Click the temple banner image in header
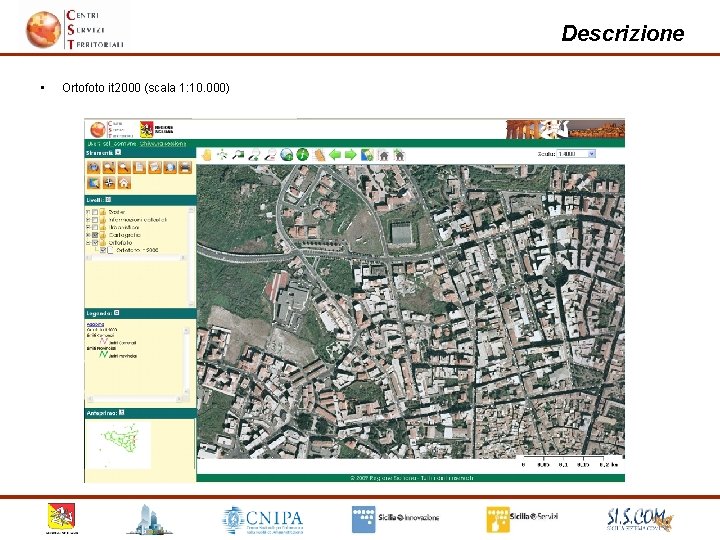Viewport: 720px width, 540px height. point(565,129)
